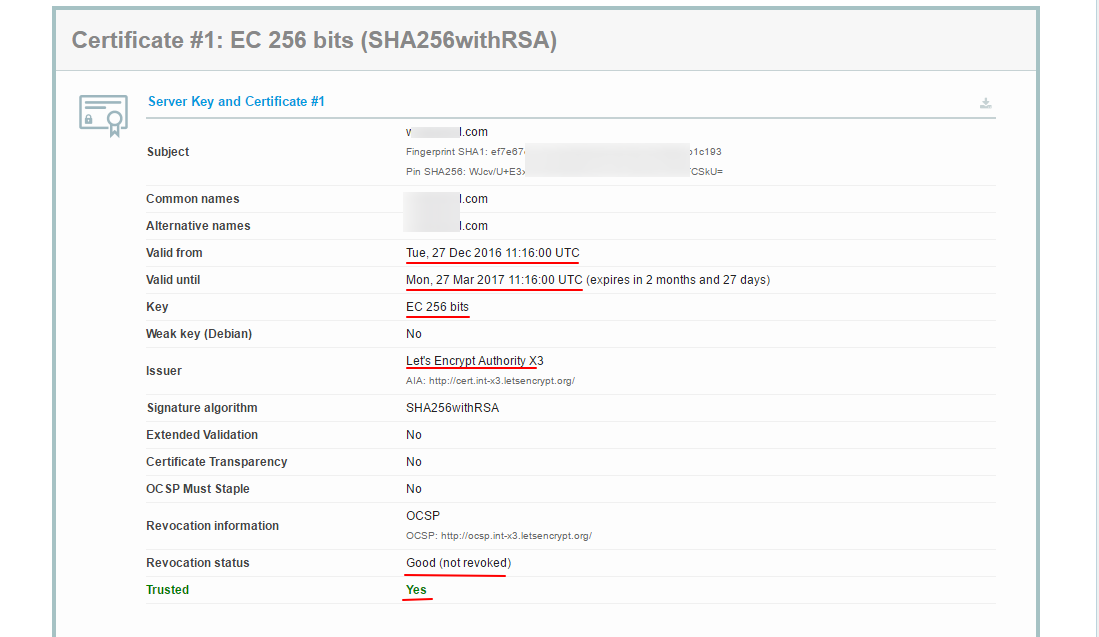Screen dimensions: 1099x637
Task: Click the green Trusted Yes value
Action: coord(416,590)
